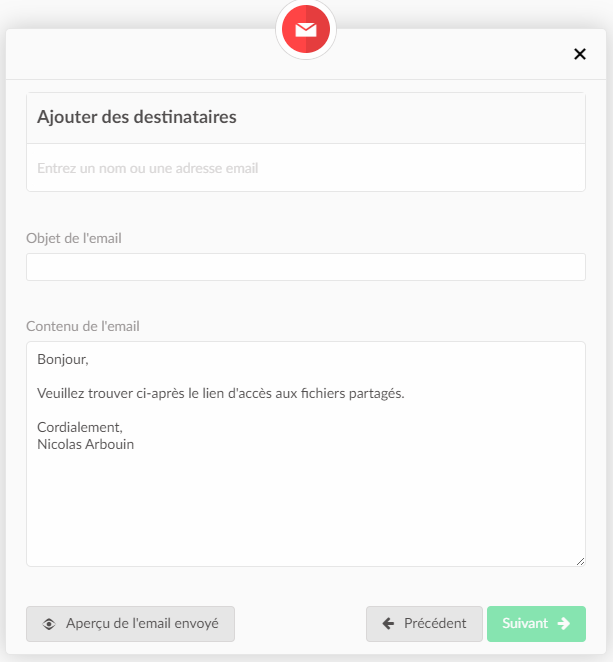Click the "Ajouter des destinataires" heading
The image size is (613, 662).
[x=137, y=117]
